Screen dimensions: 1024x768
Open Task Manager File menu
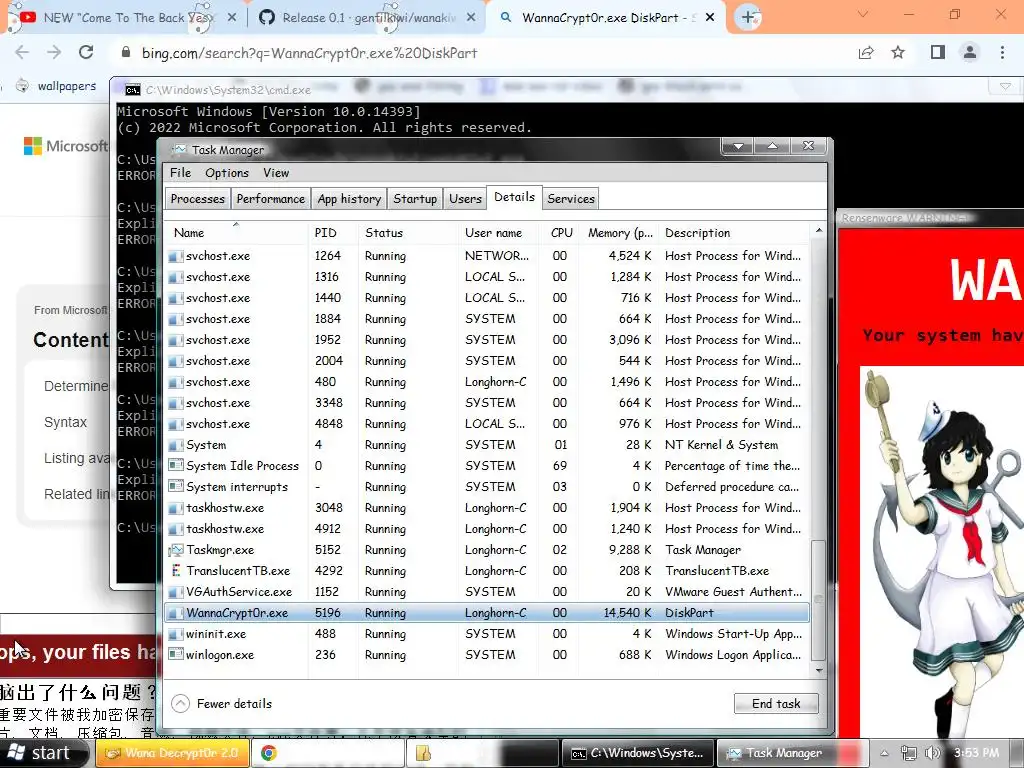180,173
